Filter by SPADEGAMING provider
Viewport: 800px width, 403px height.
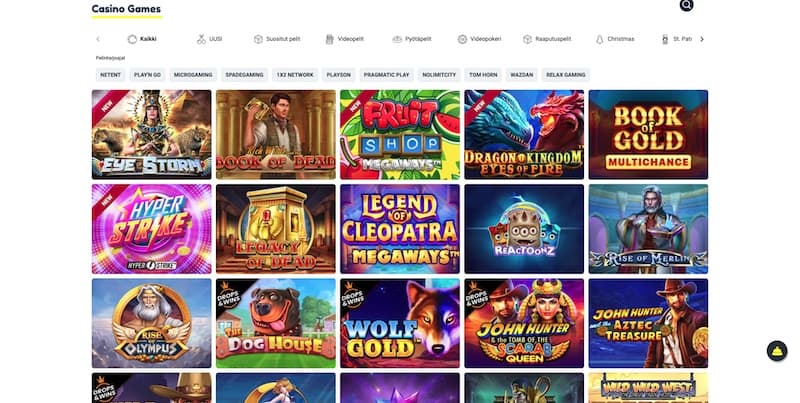[244, 74]
